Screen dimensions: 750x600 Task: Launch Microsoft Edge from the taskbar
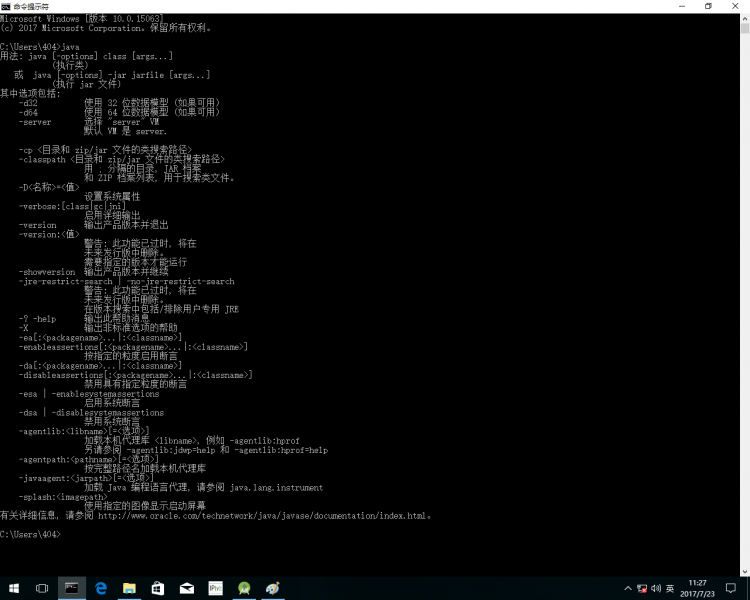[x=100, y=588]
